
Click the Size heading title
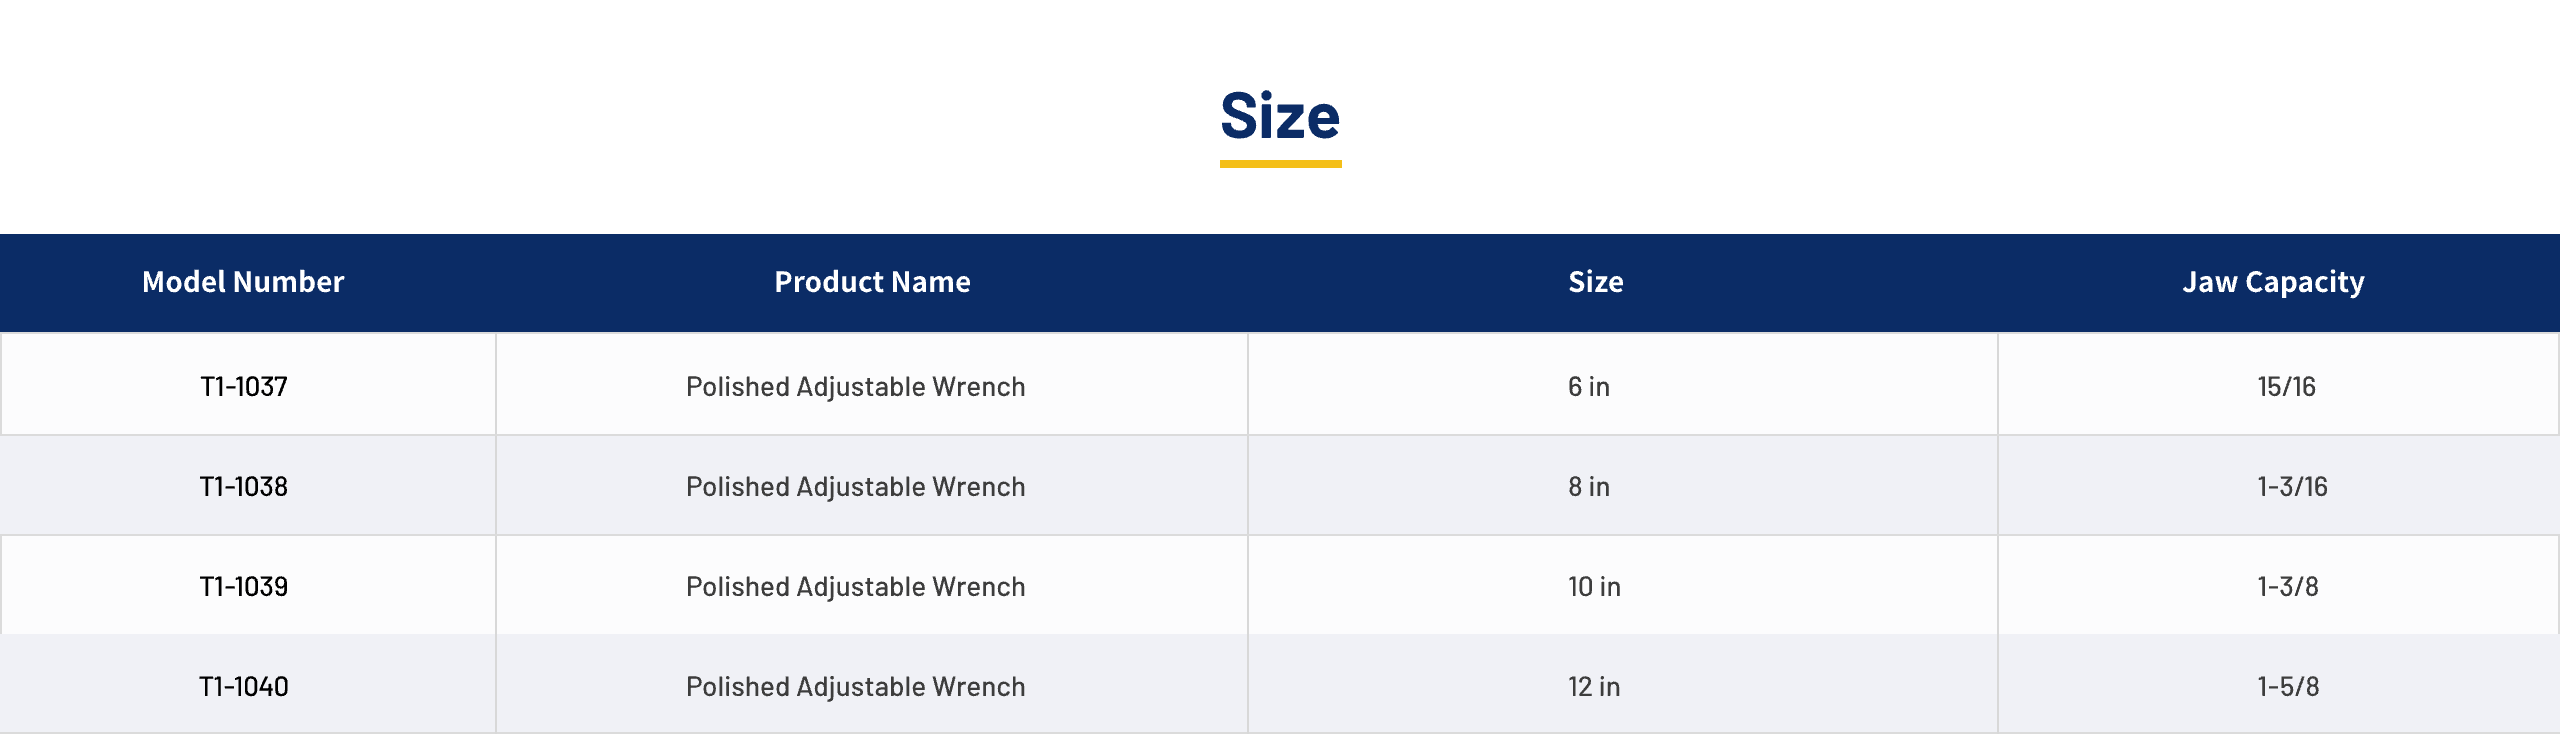[1280, 116]
